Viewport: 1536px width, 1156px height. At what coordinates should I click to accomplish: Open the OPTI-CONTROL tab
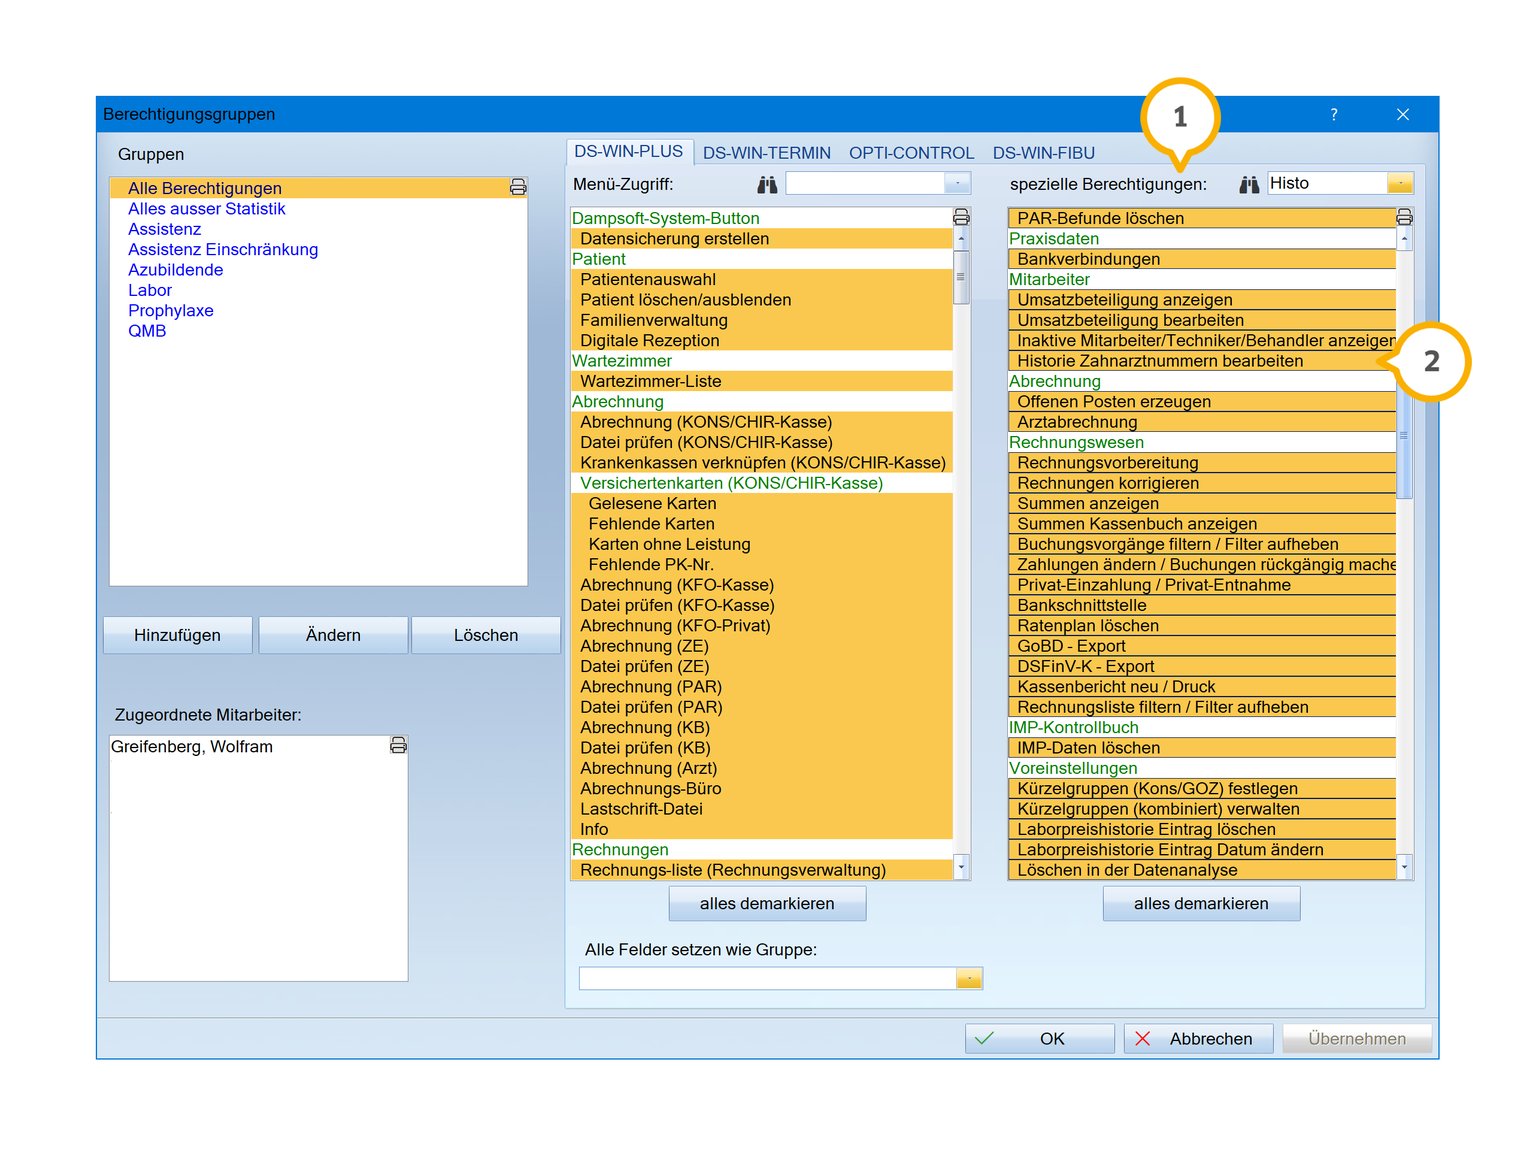[x=911, y=153]
